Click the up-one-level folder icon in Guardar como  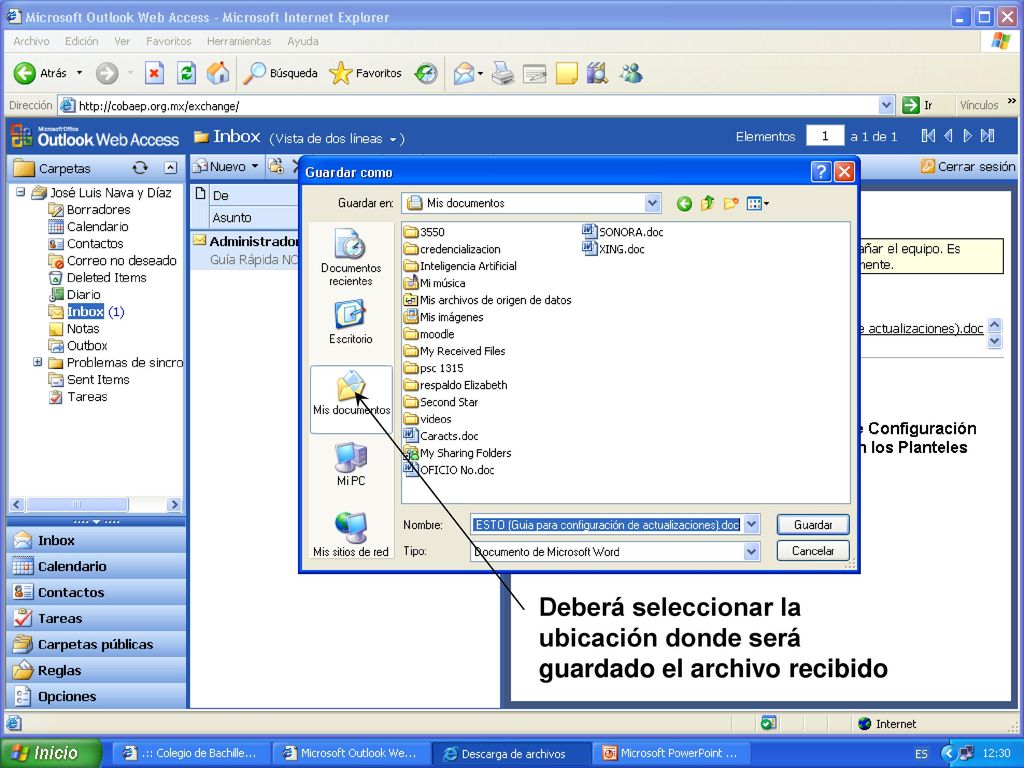(707, 204)
